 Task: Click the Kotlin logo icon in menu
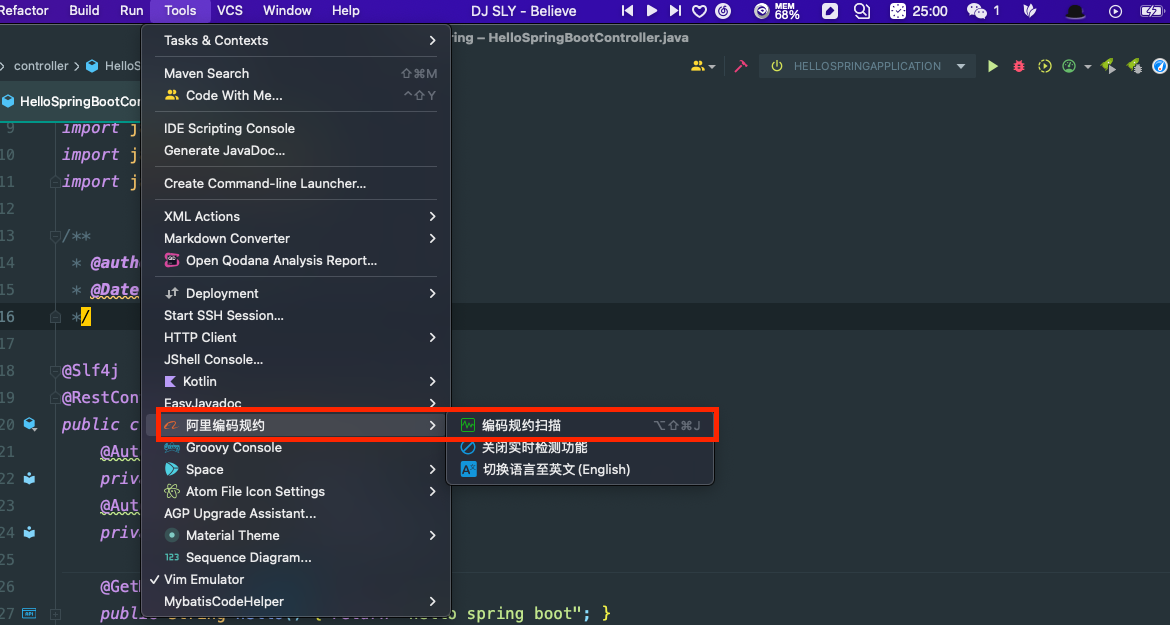[170, 381]
